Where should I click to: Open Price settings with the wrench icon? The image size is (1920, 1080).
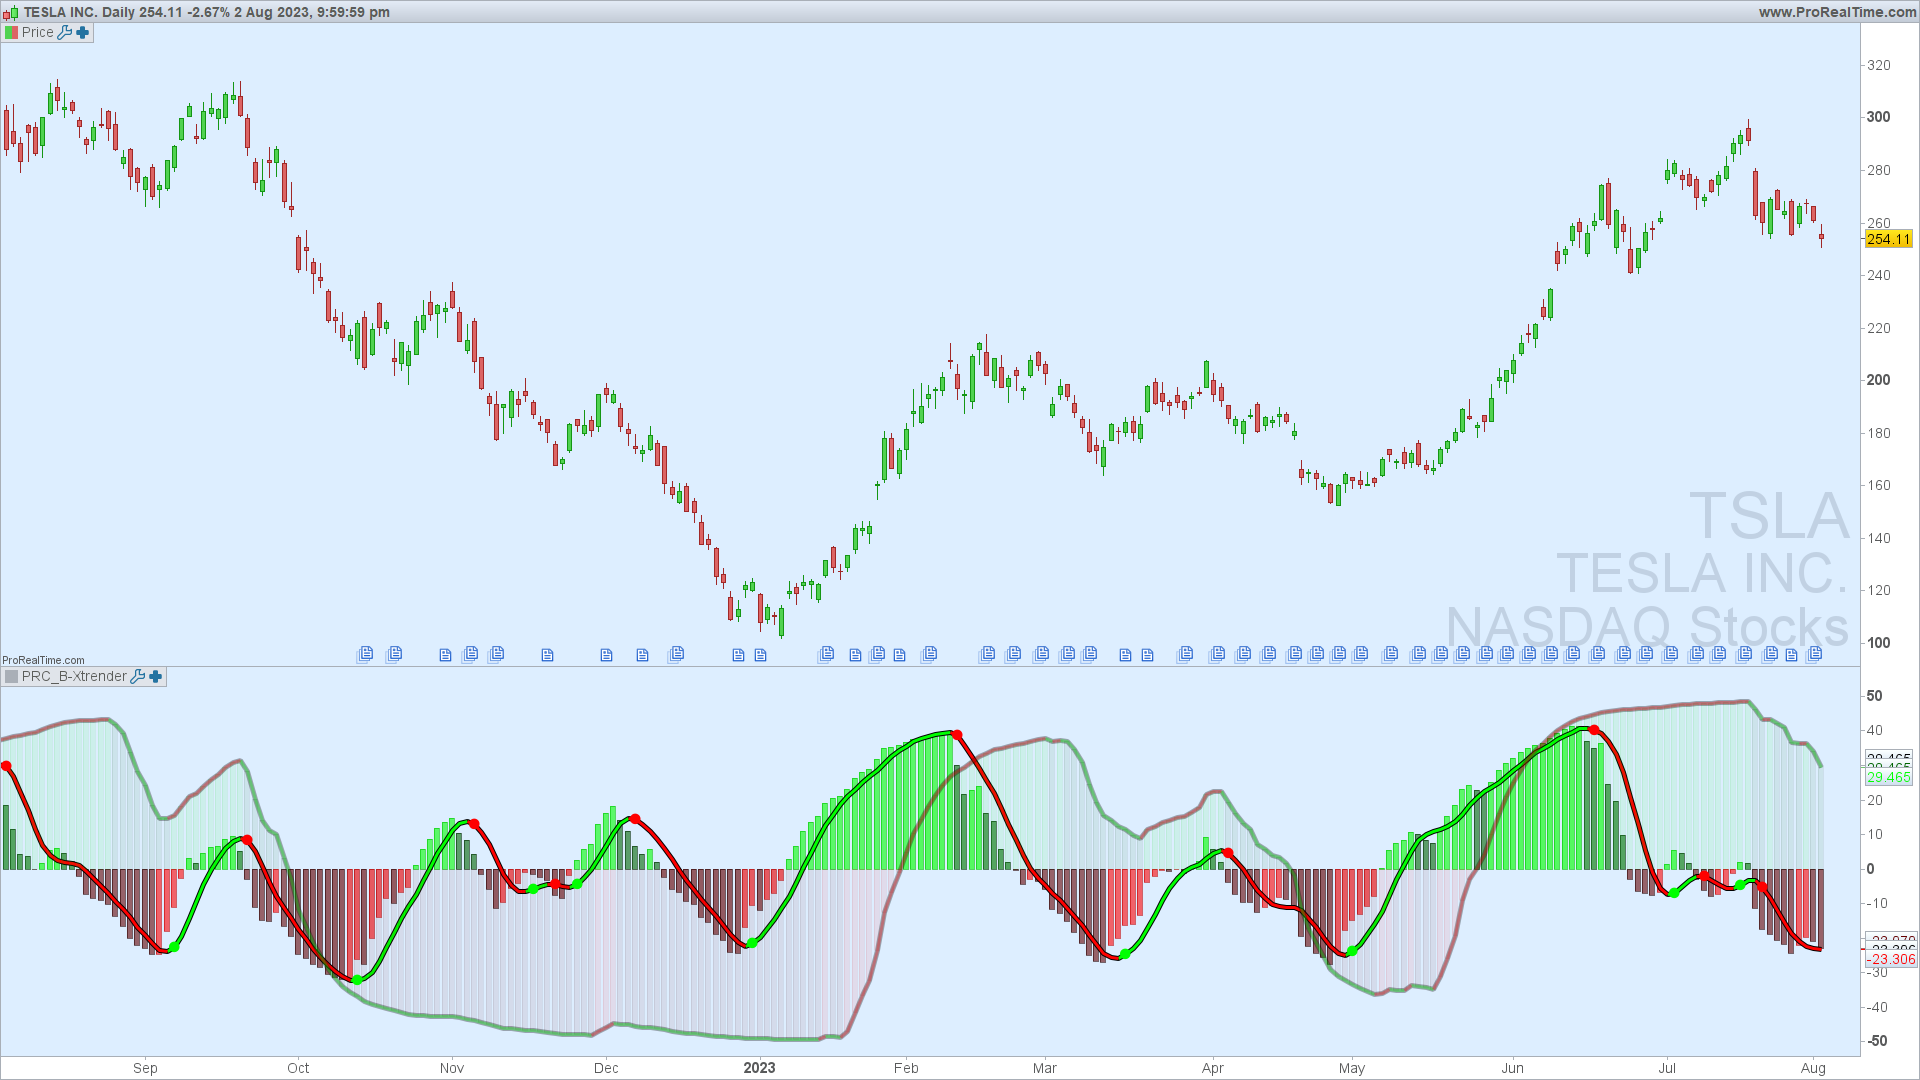click(x=65, y=32)
